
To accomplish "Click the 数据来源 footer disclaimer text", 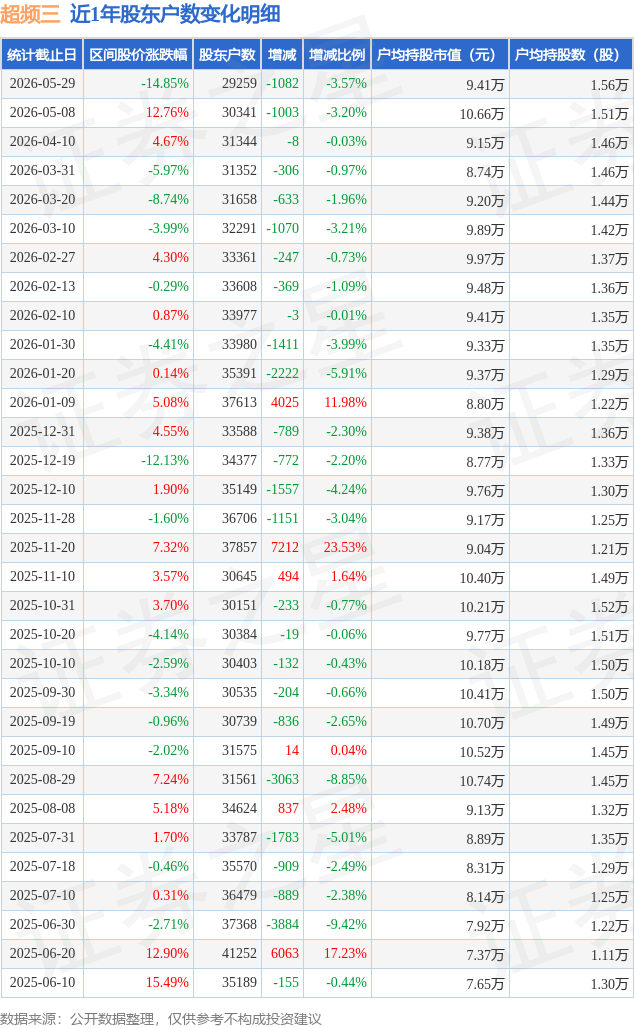I will point(161,1018).
